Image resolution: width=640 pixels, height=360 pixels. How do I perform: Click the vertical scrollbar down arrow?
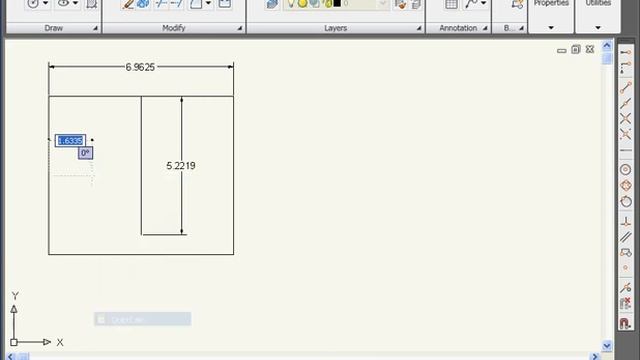click(x=607, y=346)
